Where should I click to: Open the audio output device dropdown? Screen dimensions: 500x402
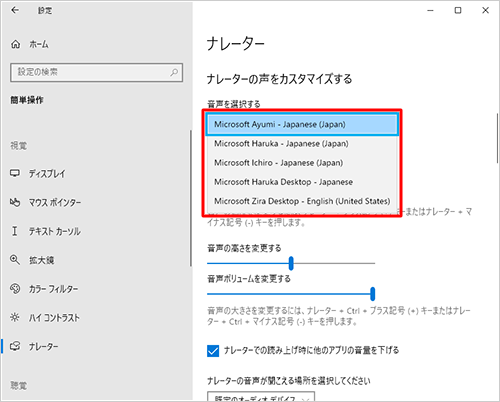pos(261,397)
